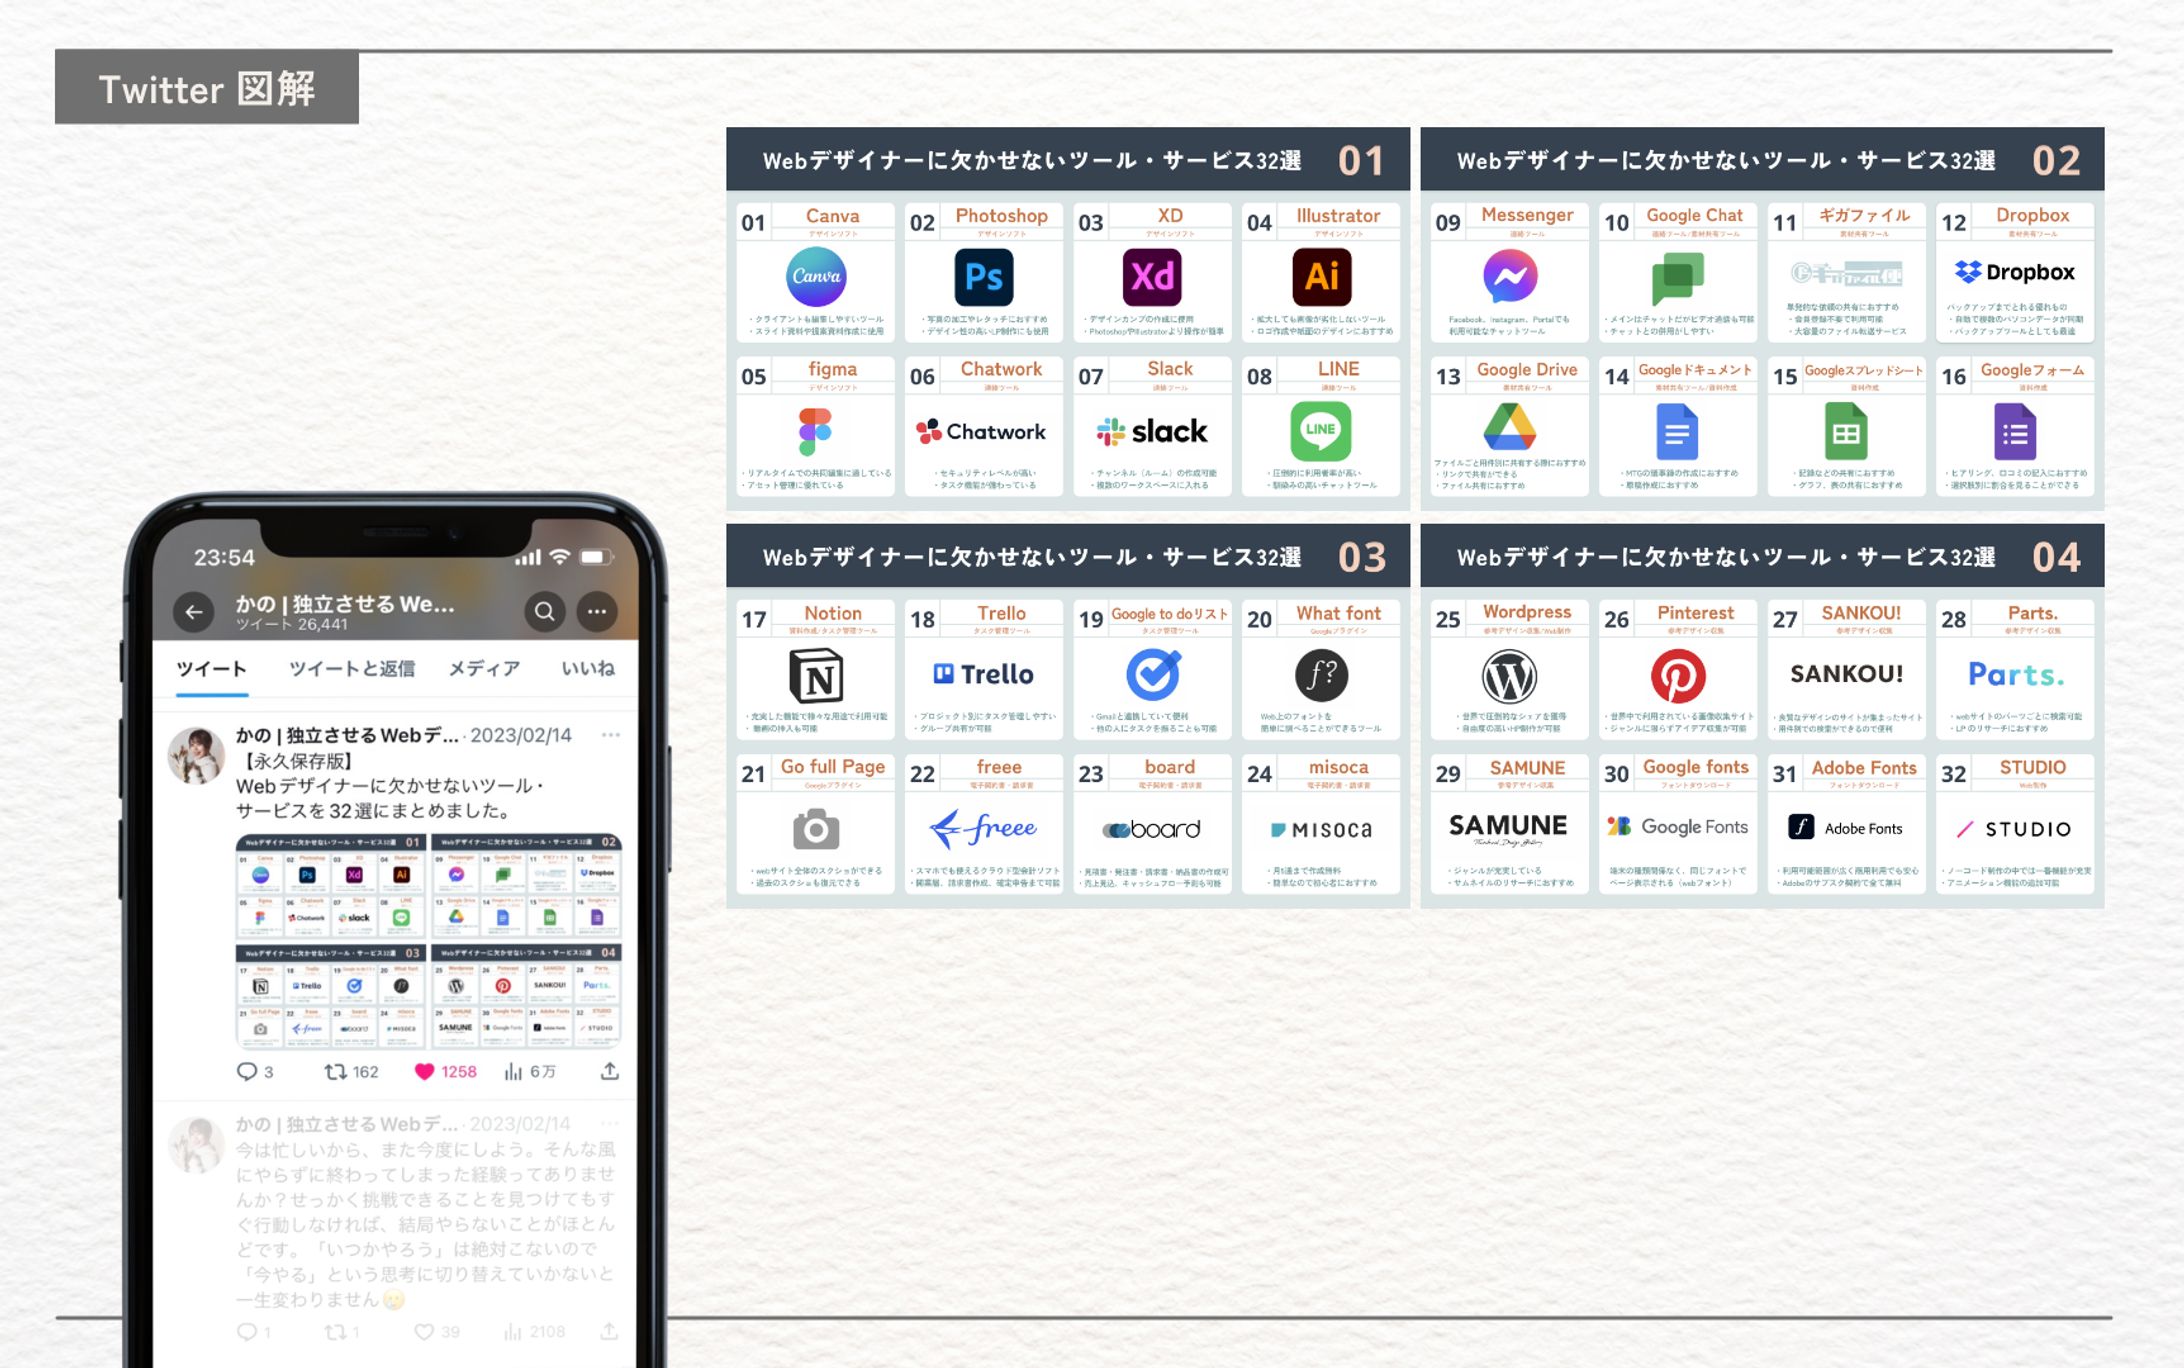Click the view count stats on the first tweet
This screenshot has width=2184, height=1368.
[512, 1071]
